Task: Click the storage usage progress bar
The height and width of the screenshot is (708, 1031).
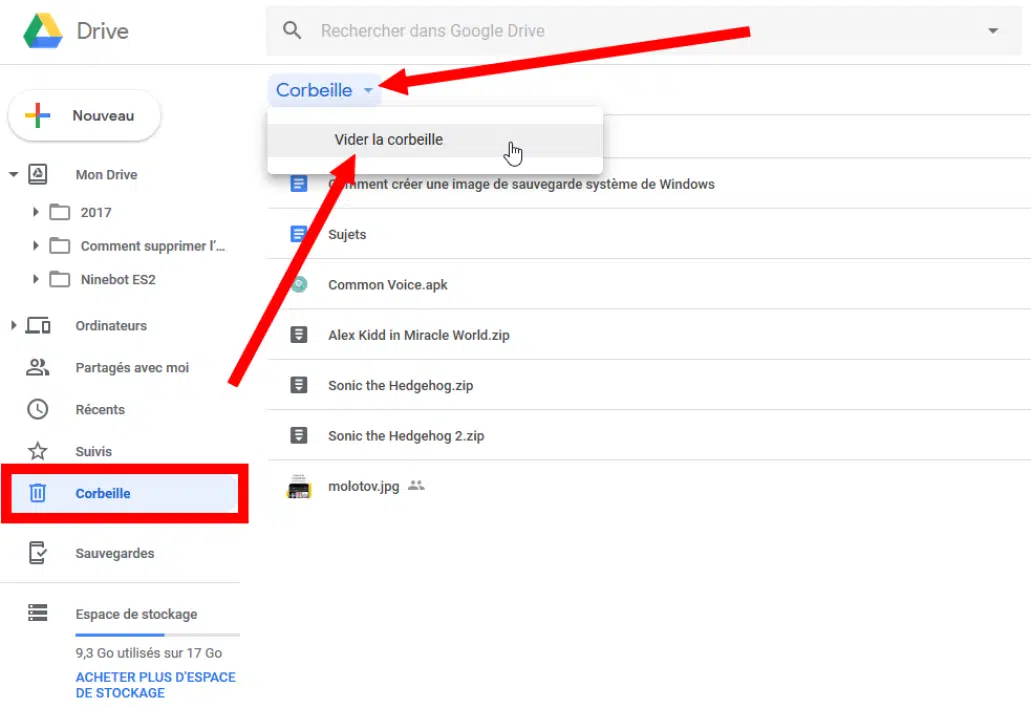Action: click(158, 635)
